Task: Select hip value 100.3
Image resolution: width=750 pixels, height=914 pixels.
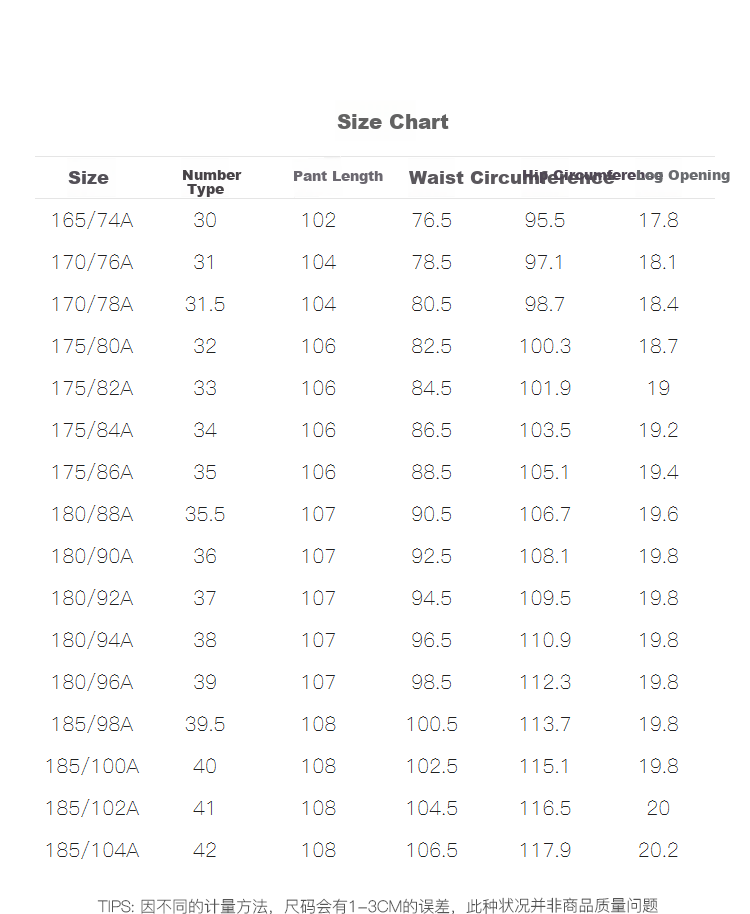Action: pyautogui.click(x=545, y=346)
